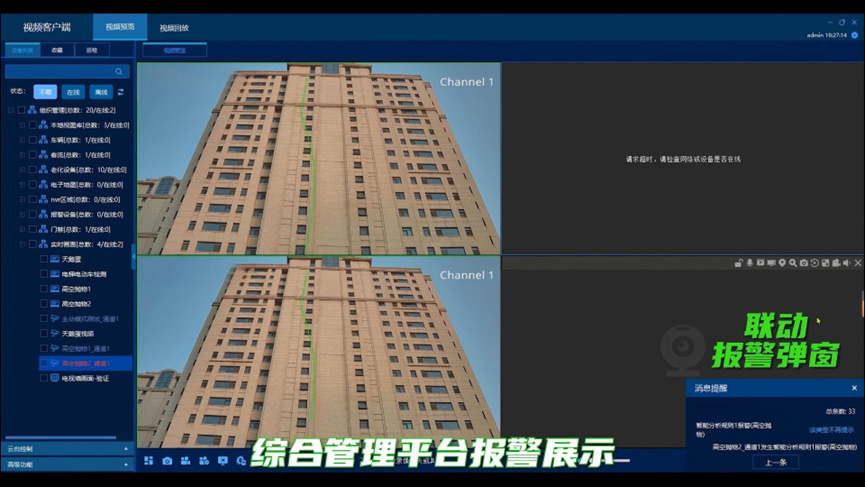This screenshot has width=865, height=487.
Task: Click the search magnifier in device search box
Action: coord(118,72)
